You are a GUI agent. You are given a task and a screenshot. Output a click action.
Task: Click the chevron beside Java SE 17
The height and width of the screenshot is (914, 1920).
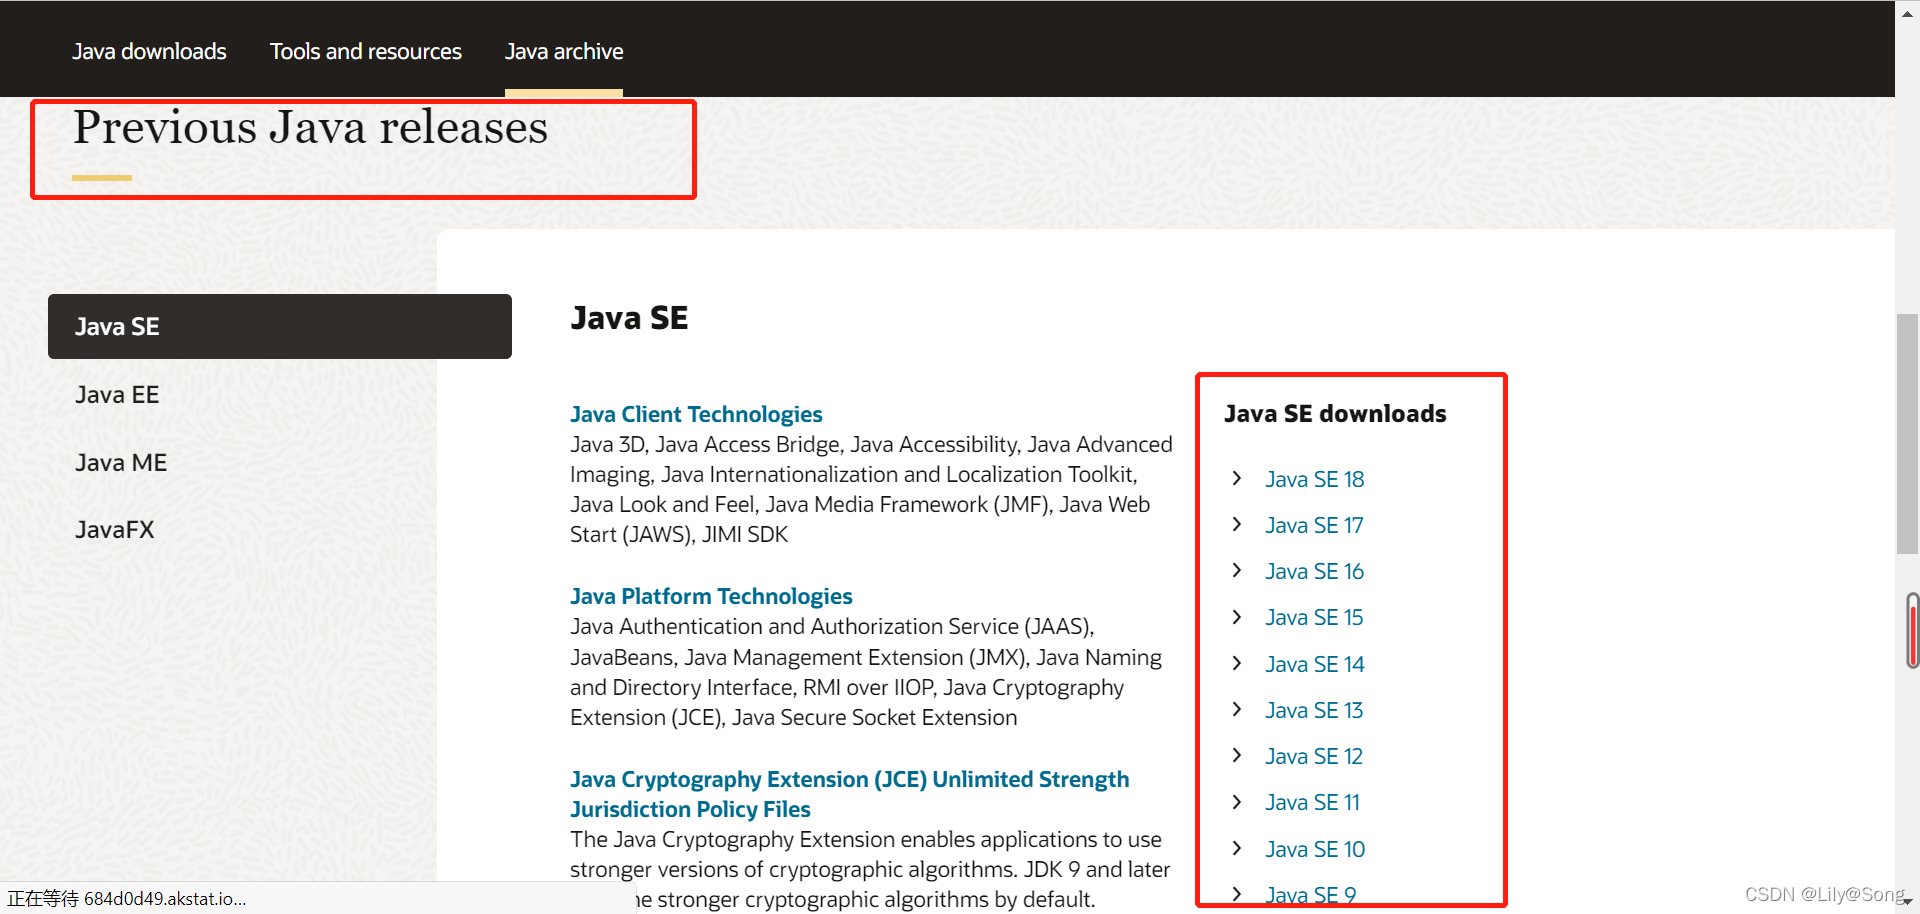pos(1237,524)
